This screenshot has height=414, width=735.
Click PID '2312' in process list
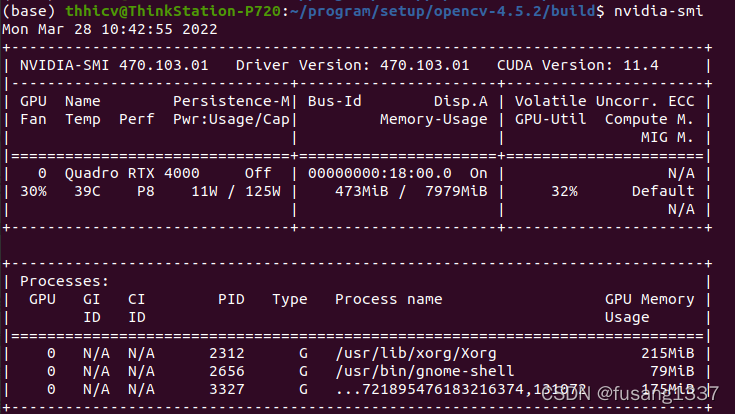pyautogui.click(x=227, y=353)
